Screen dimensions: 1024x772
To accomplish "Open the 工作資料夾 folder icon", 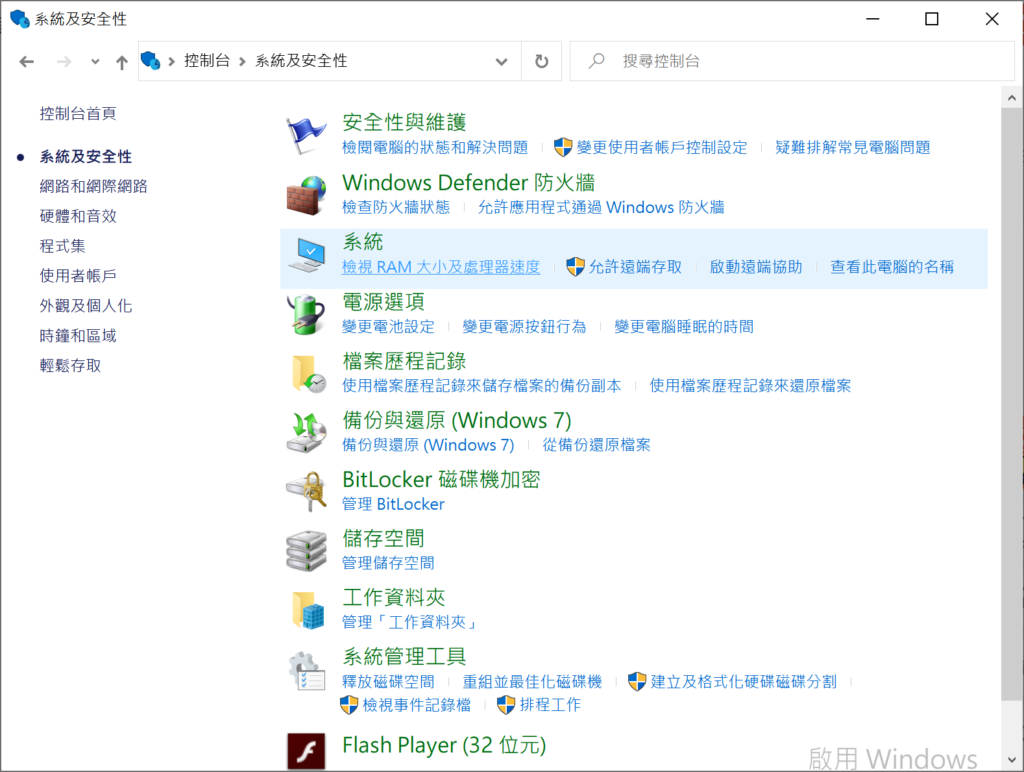I will 308,610.
